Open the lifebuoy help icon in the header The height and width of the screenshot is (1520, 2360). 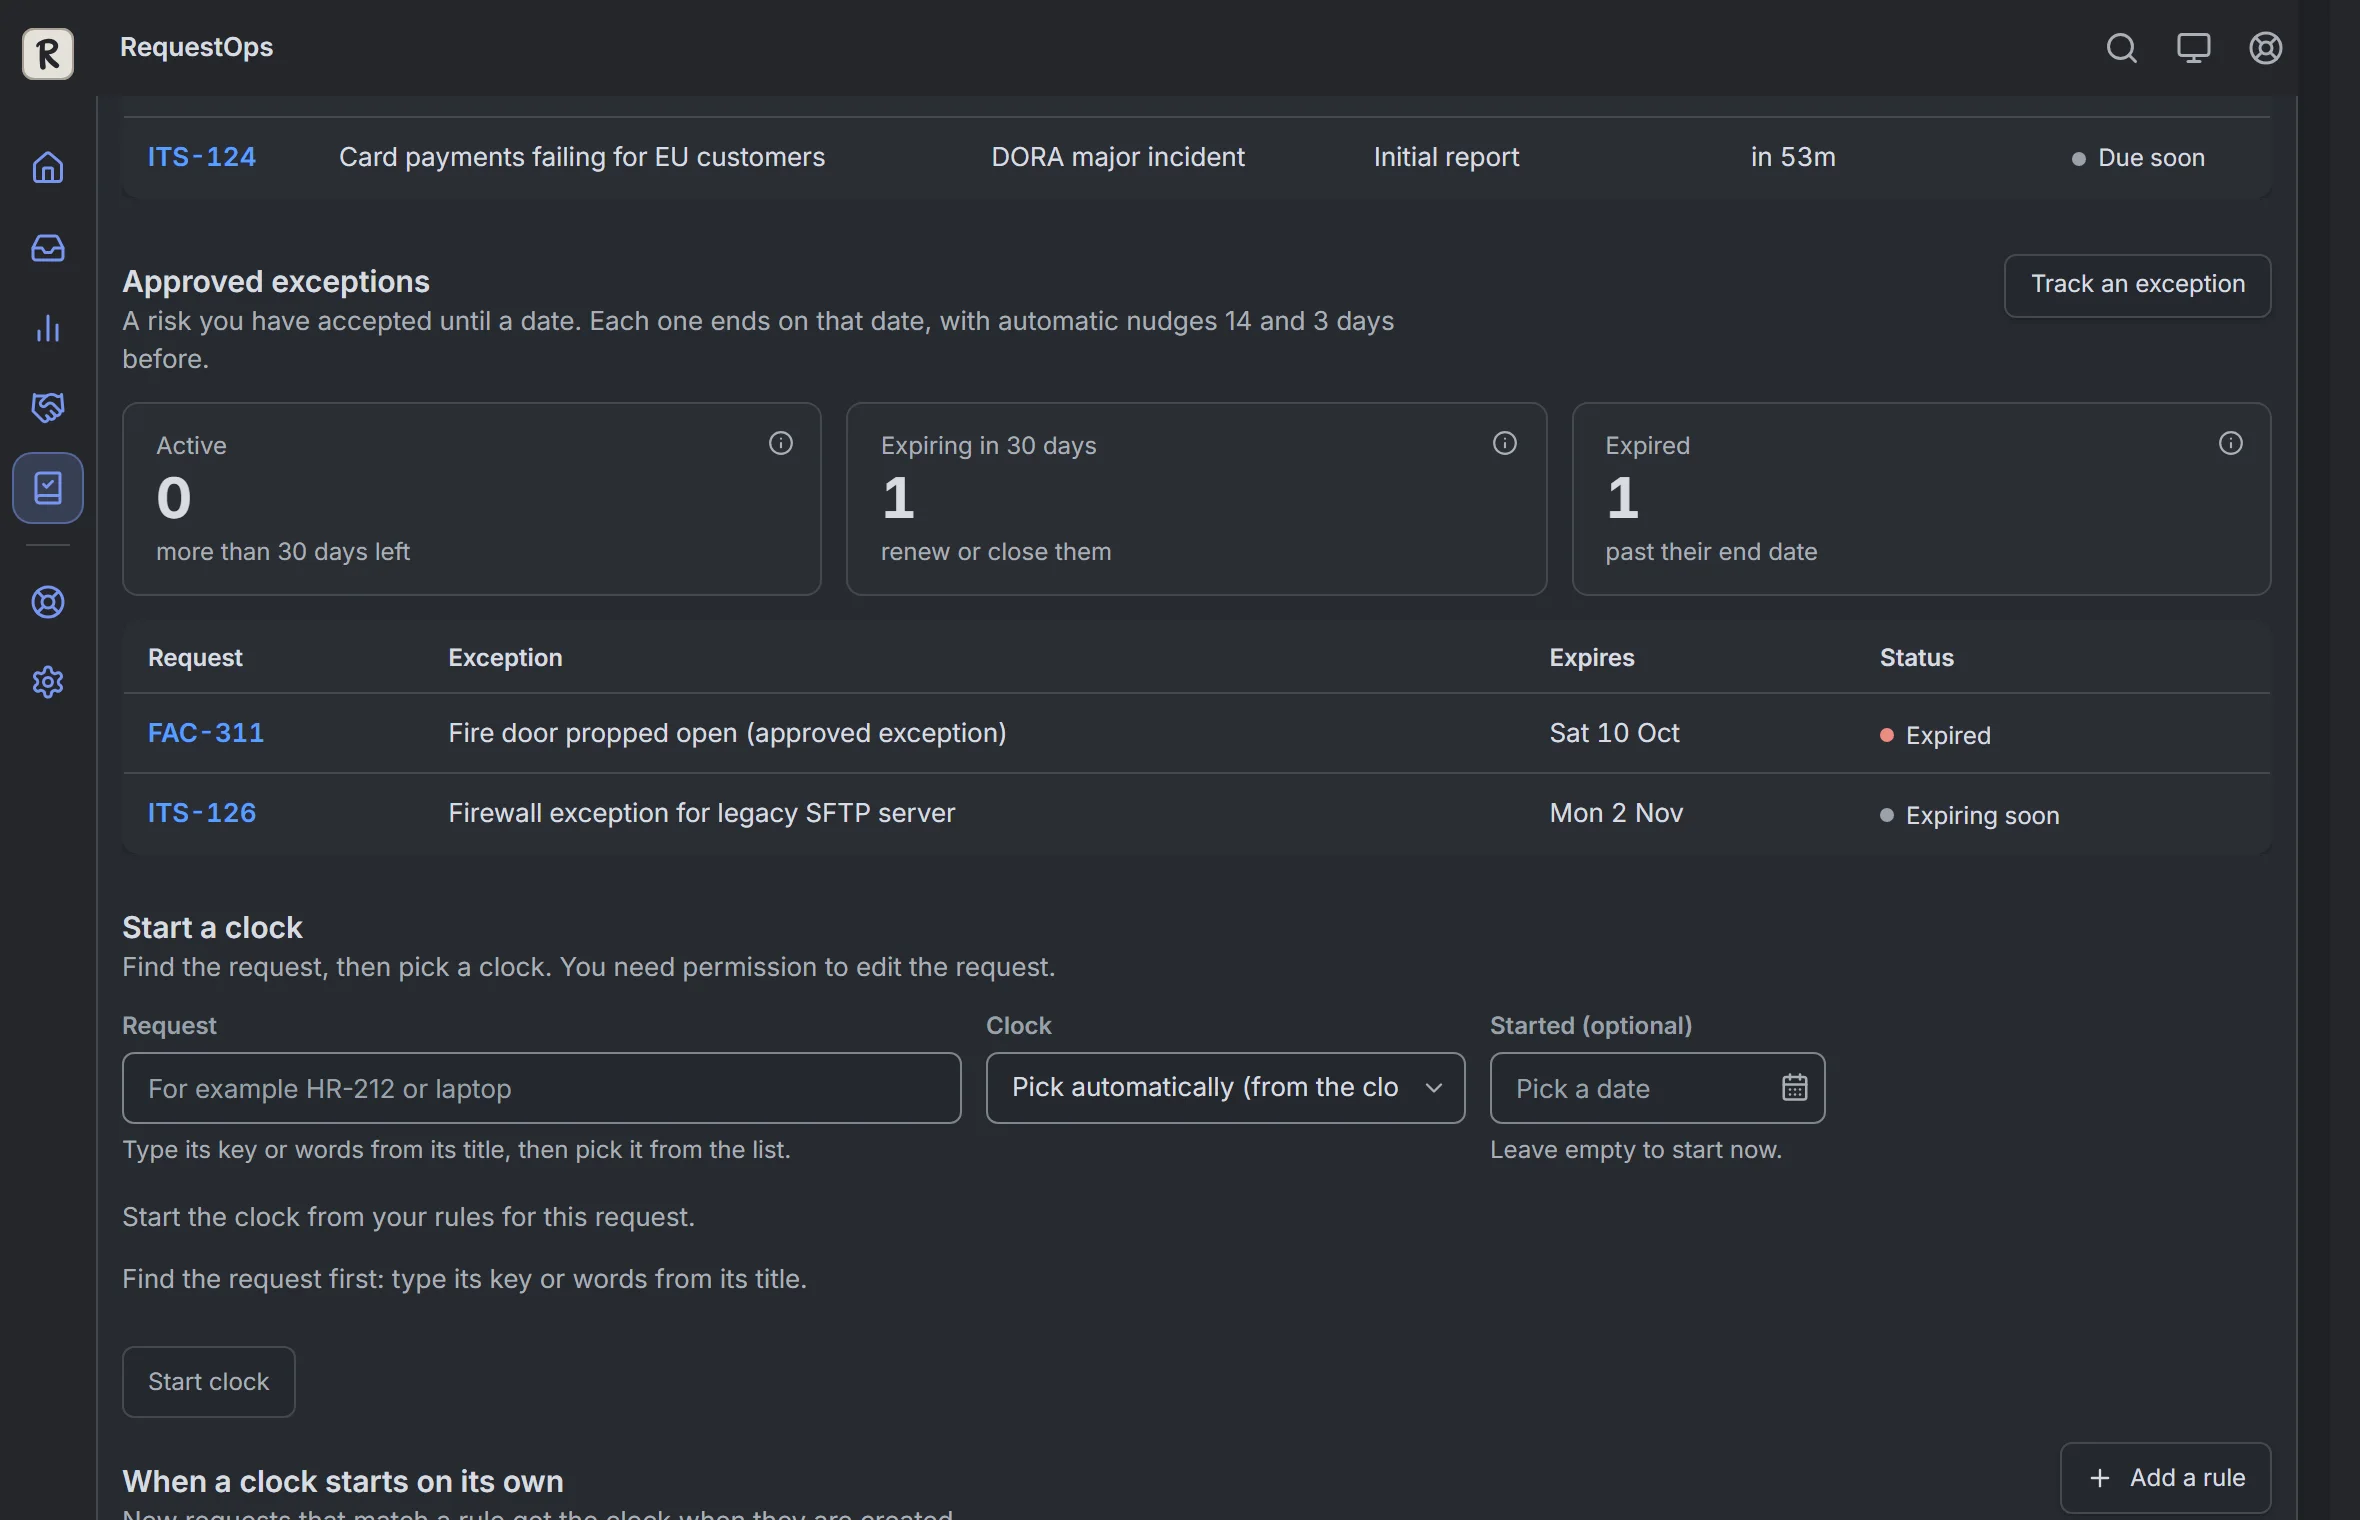2265,48
